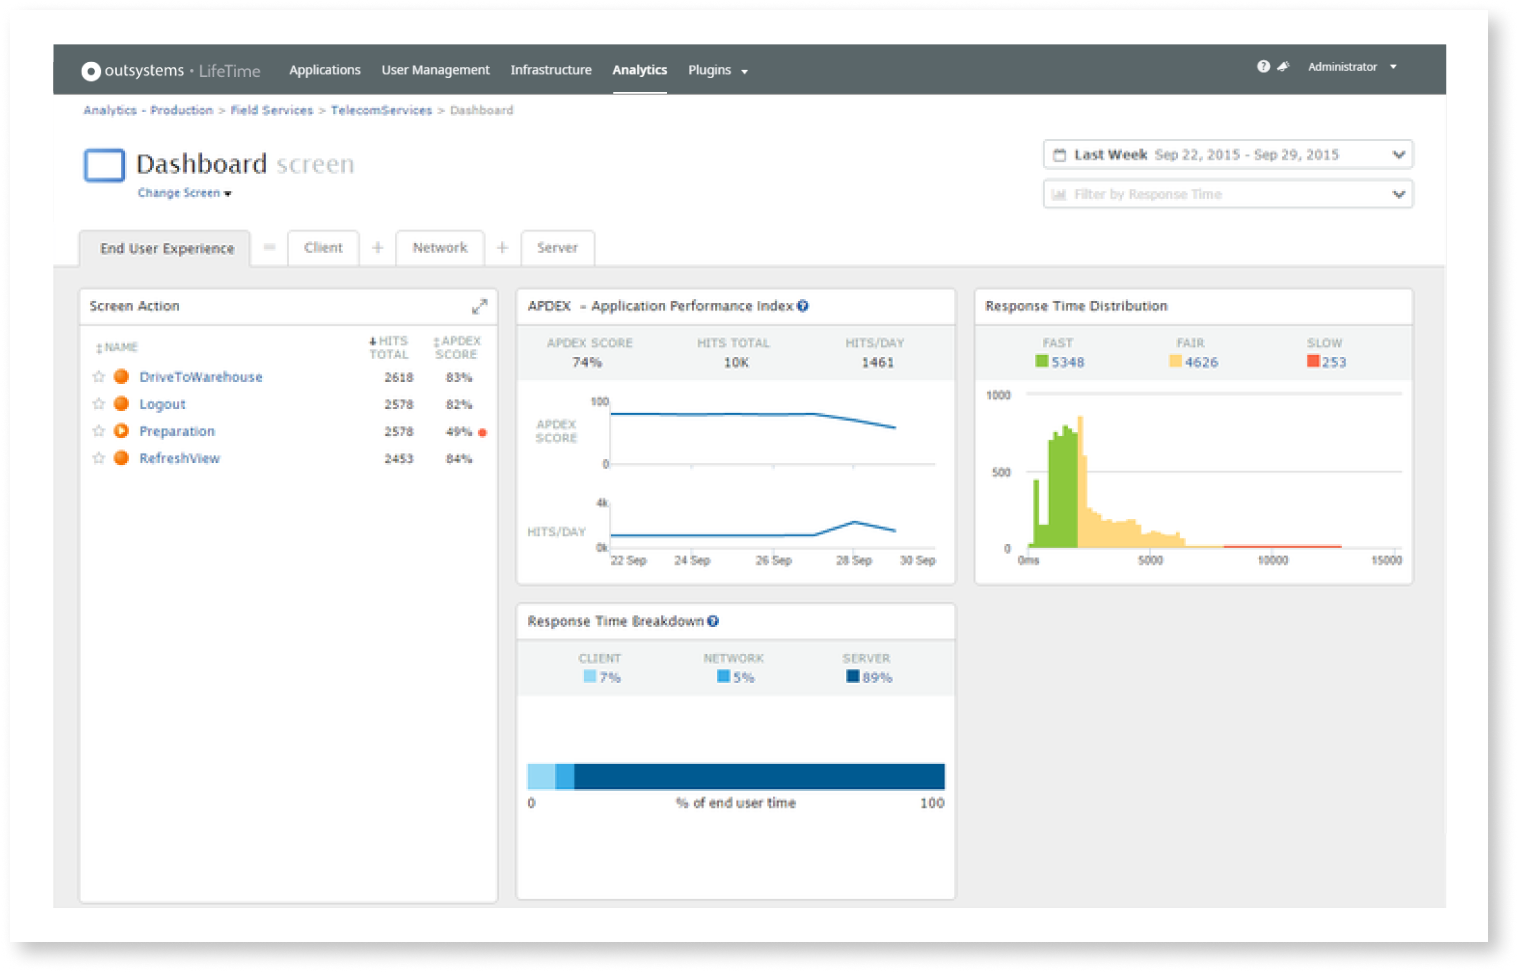1518x972 pixels.
Task: Go to Field Services via breadcrumb
Action: point(271,110)
